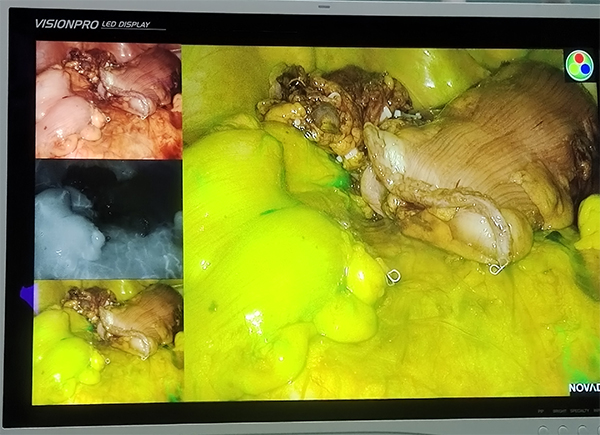This screenshot has height=435, width=600.
Task: Push the round button under PIP
Action: pyautogui.click(x=543, y=430)
